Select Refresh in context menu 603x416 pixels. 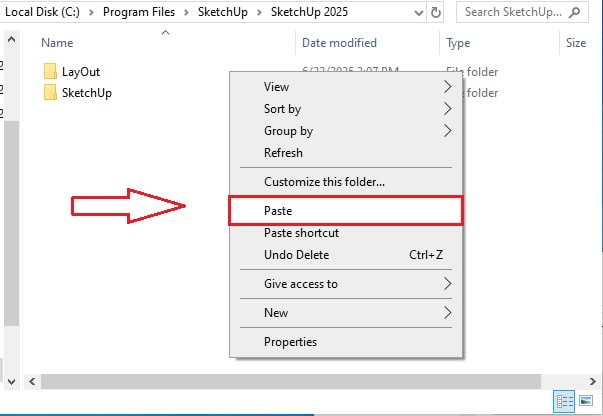pos(346,153)
